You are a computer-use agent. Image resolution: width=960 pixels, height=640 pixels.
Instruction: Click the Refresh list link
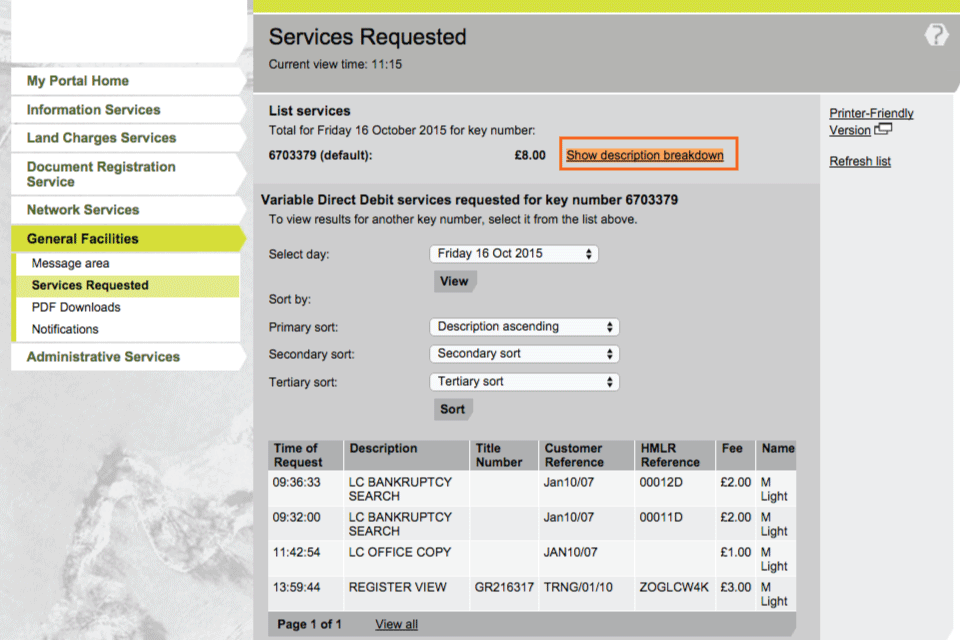point(860,162)
